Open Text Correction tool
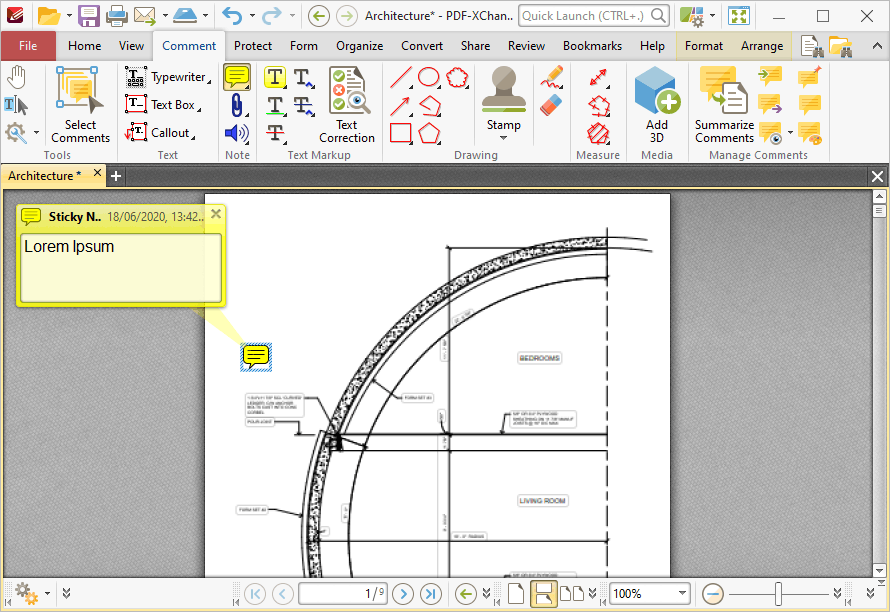This screenshot has width=890, height=612. pyautogui.click(x=347, y=105)
